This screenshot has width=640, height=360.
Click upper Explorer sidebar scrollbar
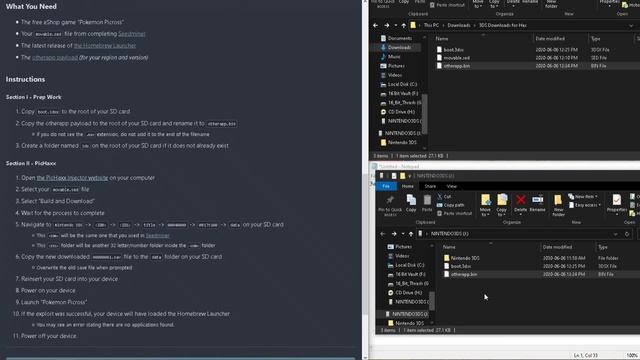425,114
